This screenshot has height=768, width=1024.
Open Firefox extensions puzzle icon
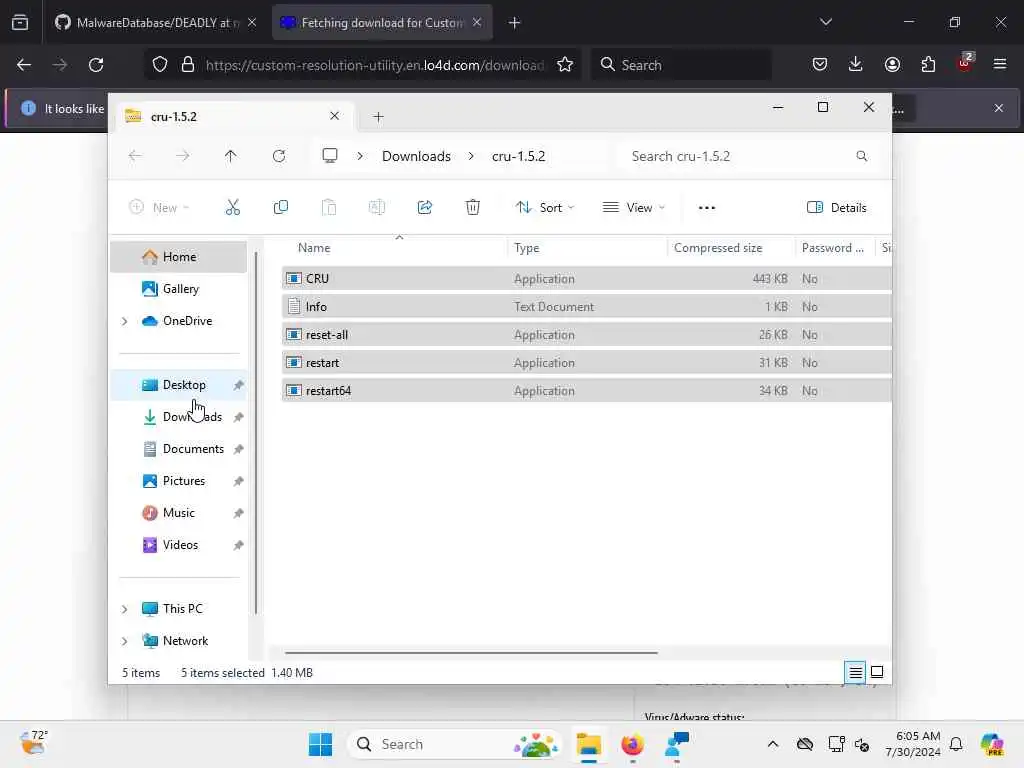tap(928, 65)
